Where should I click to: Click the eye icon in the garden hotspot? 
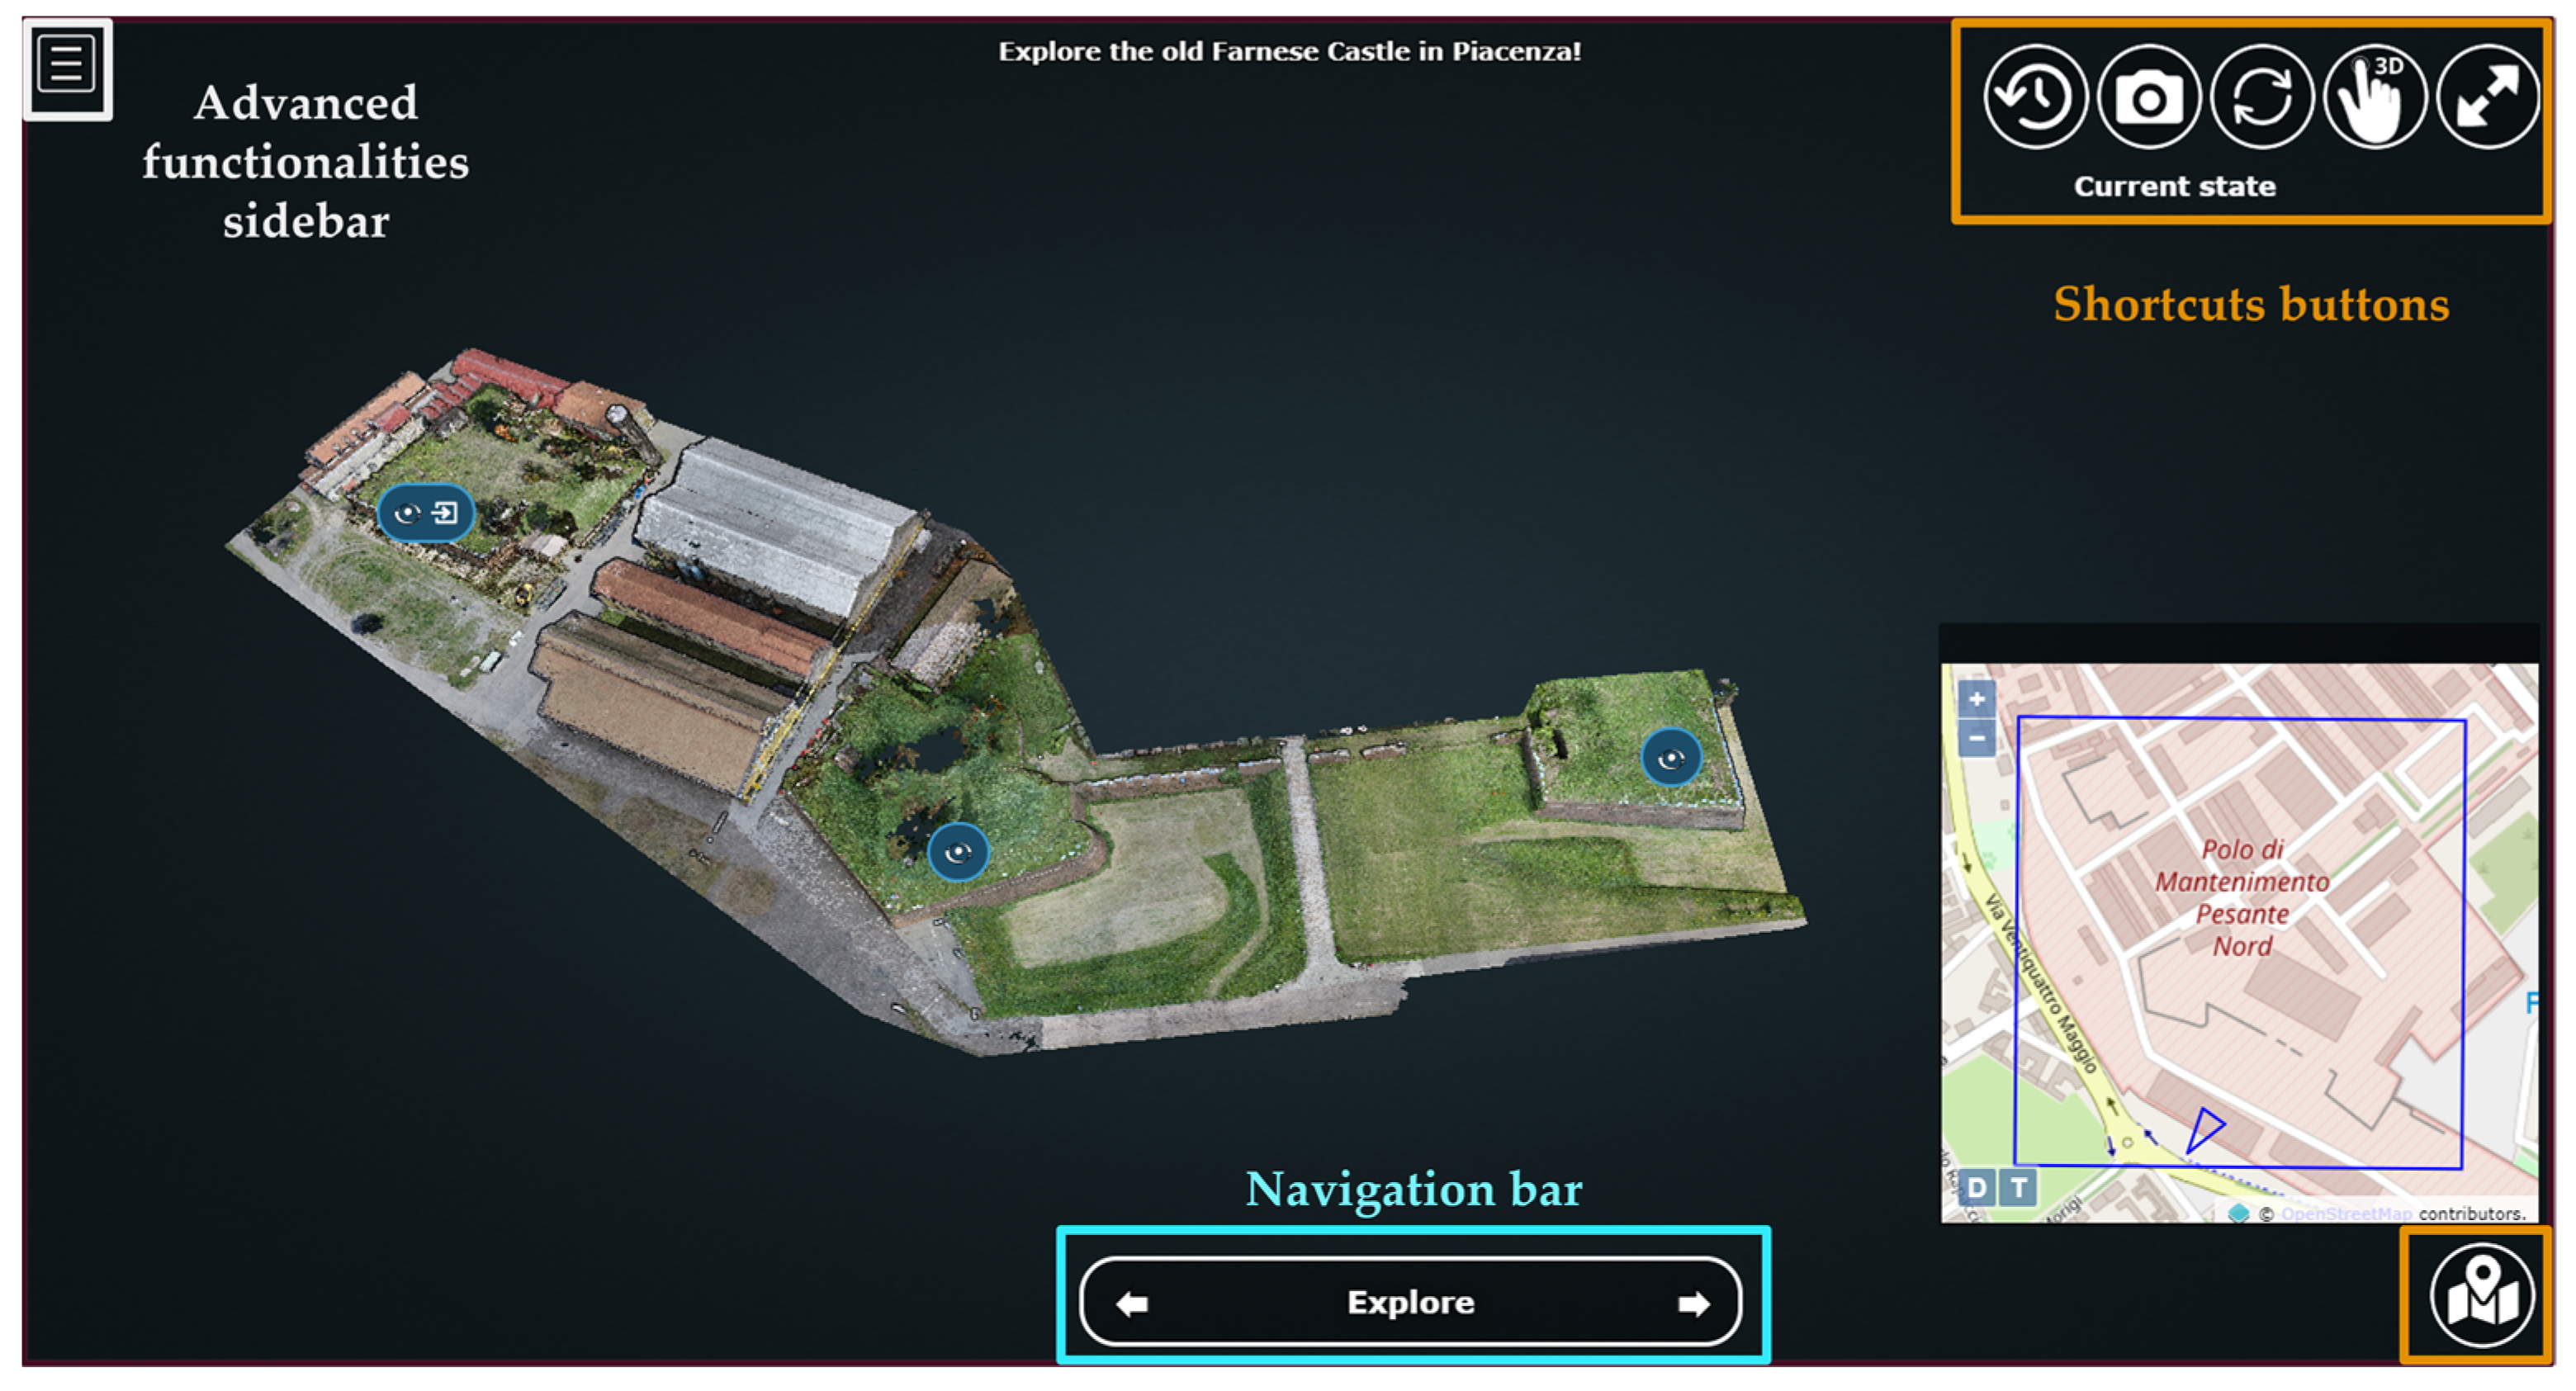tap(407, 514)
